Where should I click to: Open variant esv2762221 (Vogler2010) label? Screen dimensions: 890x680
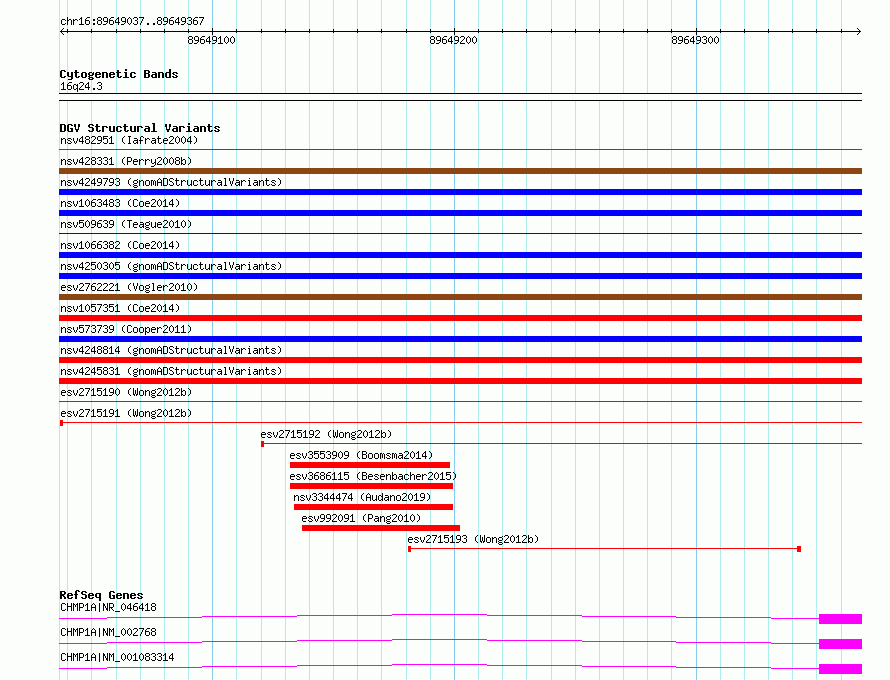129,287
